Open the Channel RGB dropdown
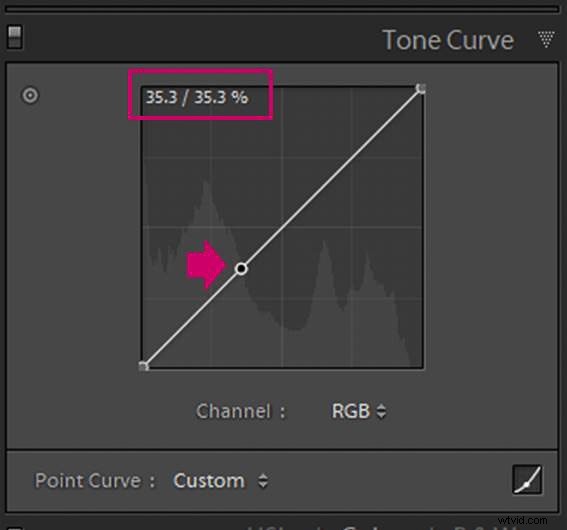Screen dimensions: 567x530 (x=358, y=411)
